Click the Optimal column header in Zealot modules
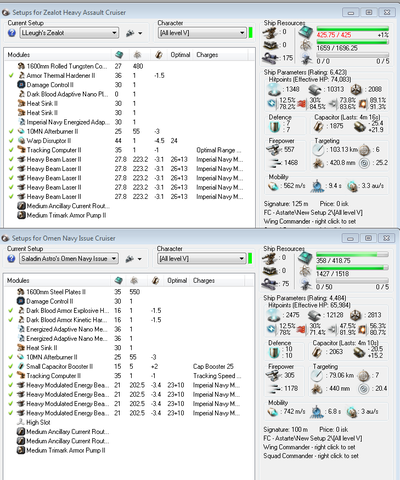 [180, 55]
